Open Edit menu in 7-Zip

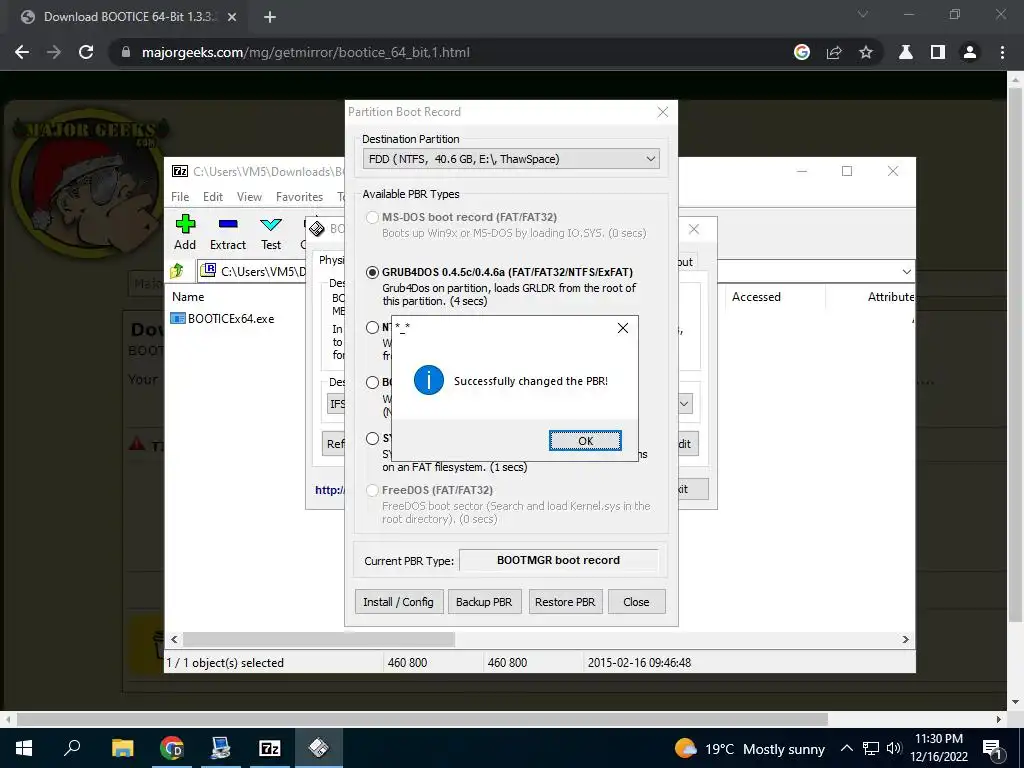pos(213,197)
